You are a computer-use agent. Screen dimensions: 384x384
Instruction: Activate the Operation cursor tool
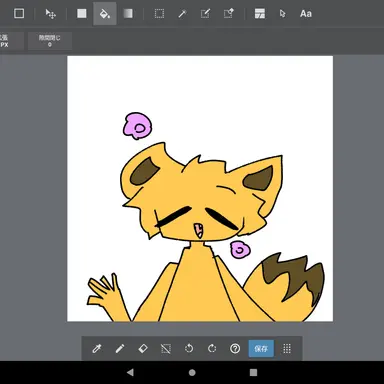pyautogui.click(x=283, y=14)
